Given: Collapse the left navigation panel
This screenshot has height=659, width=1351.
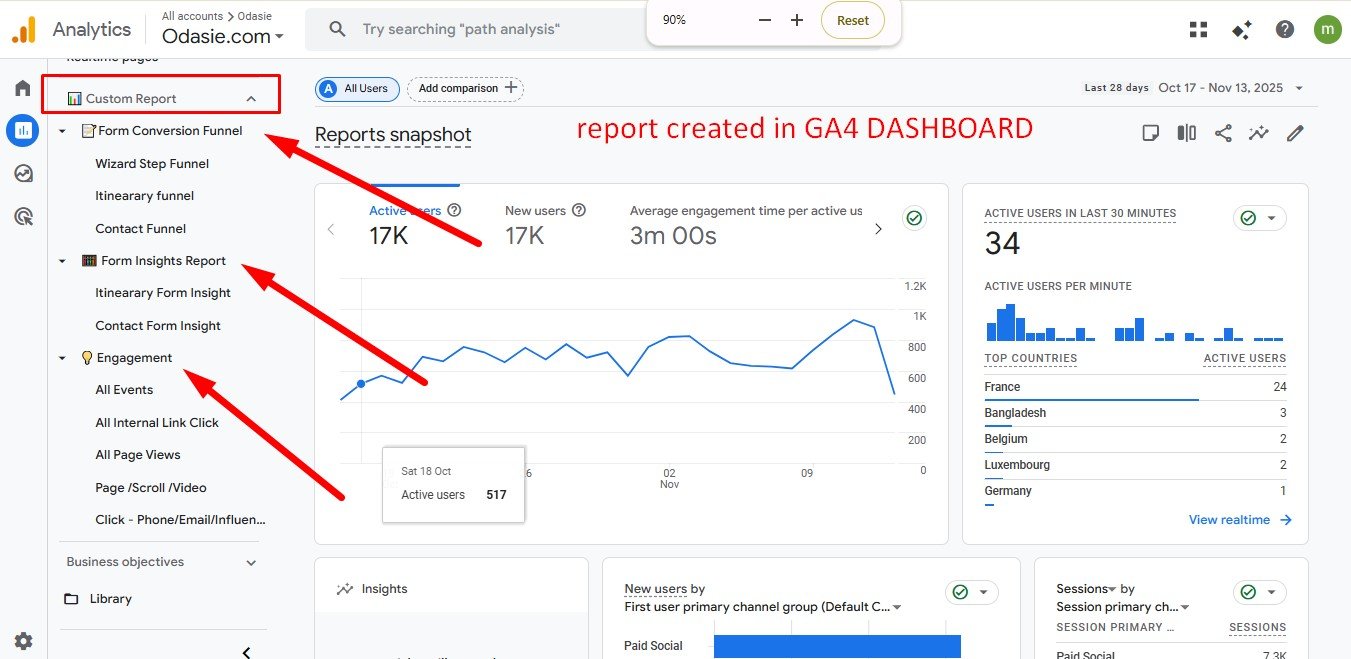Looking at the screenshot, I should point(247,651).
